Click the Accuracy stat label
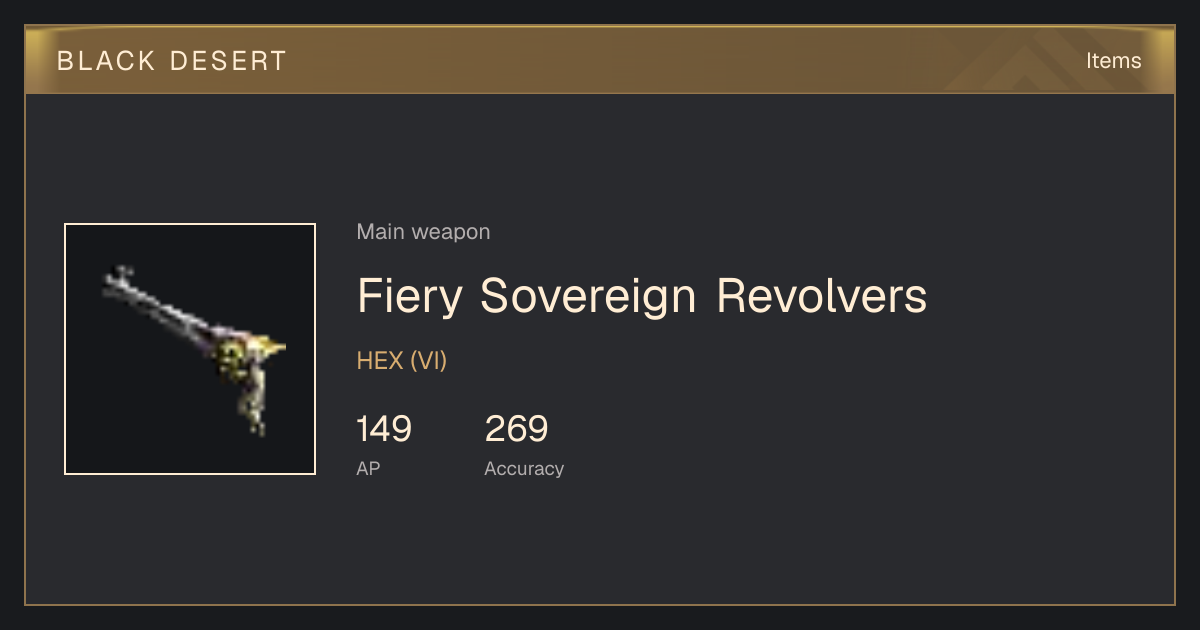The height and width of the screenshot is (630, 1200). pyautogui.click(x=524, y=469)
